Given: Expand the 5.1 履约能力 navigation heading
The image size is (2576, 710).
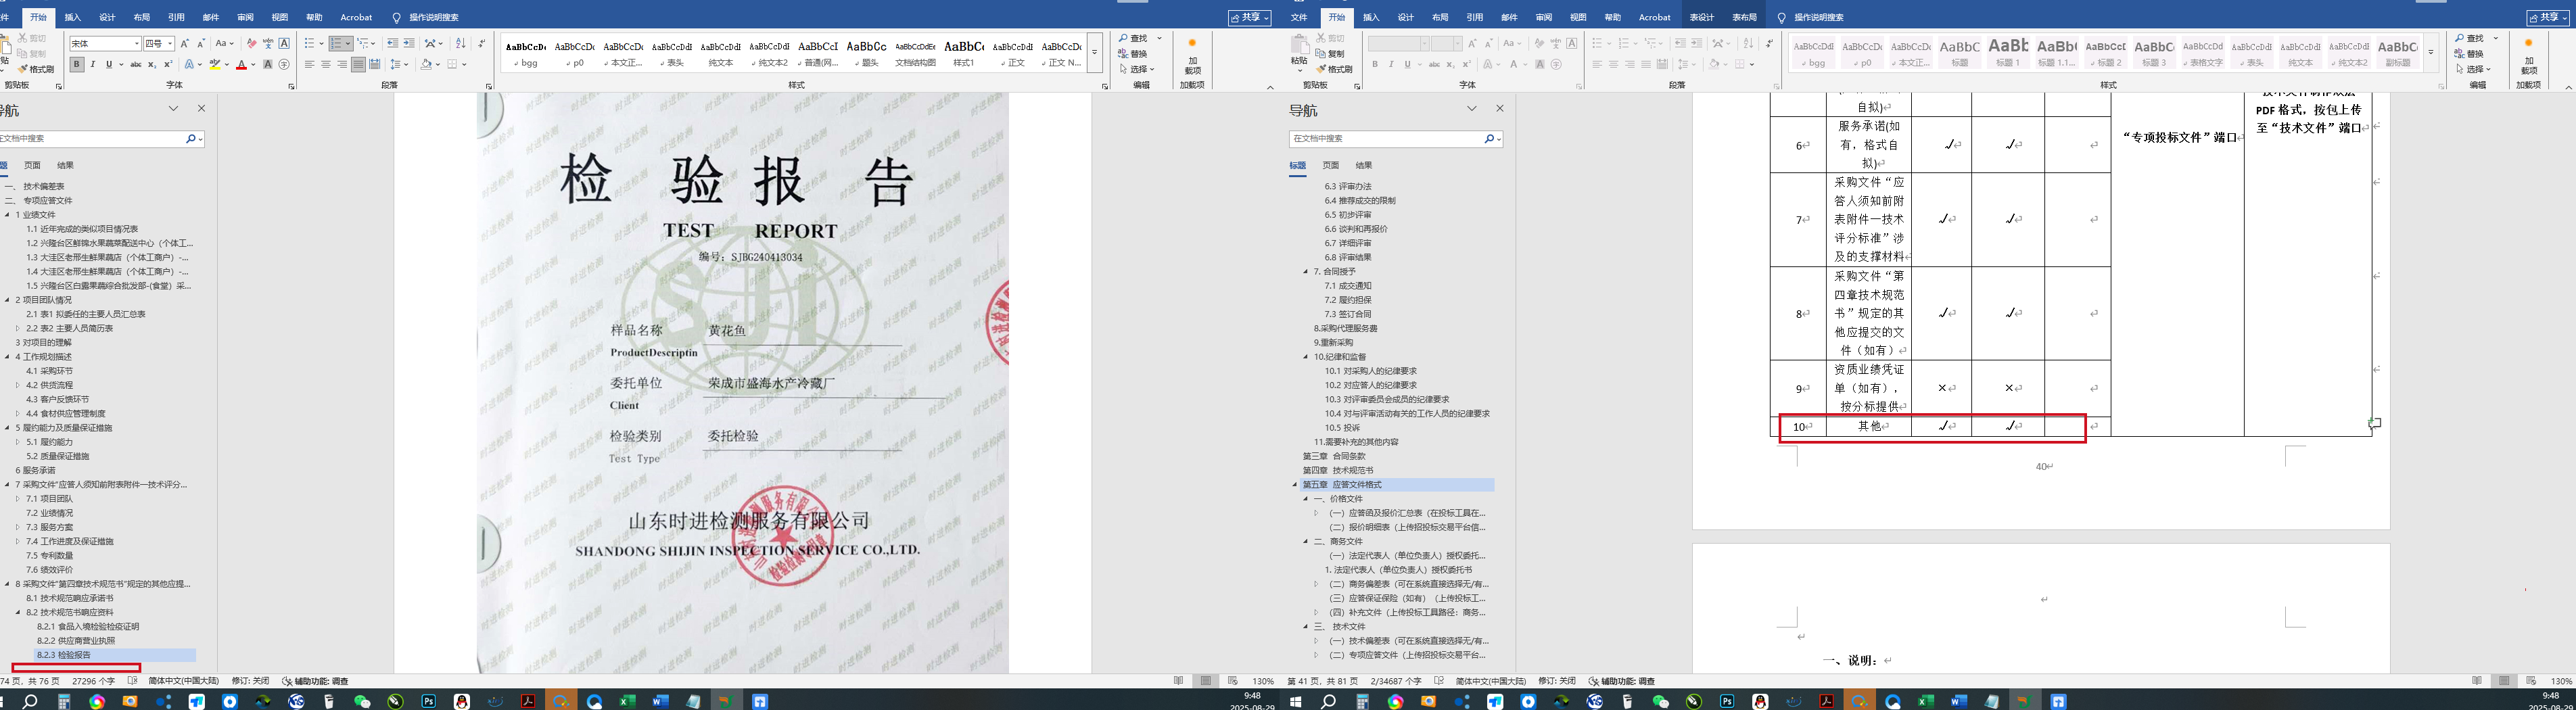Looking at the screenshot, I should 17,442.
